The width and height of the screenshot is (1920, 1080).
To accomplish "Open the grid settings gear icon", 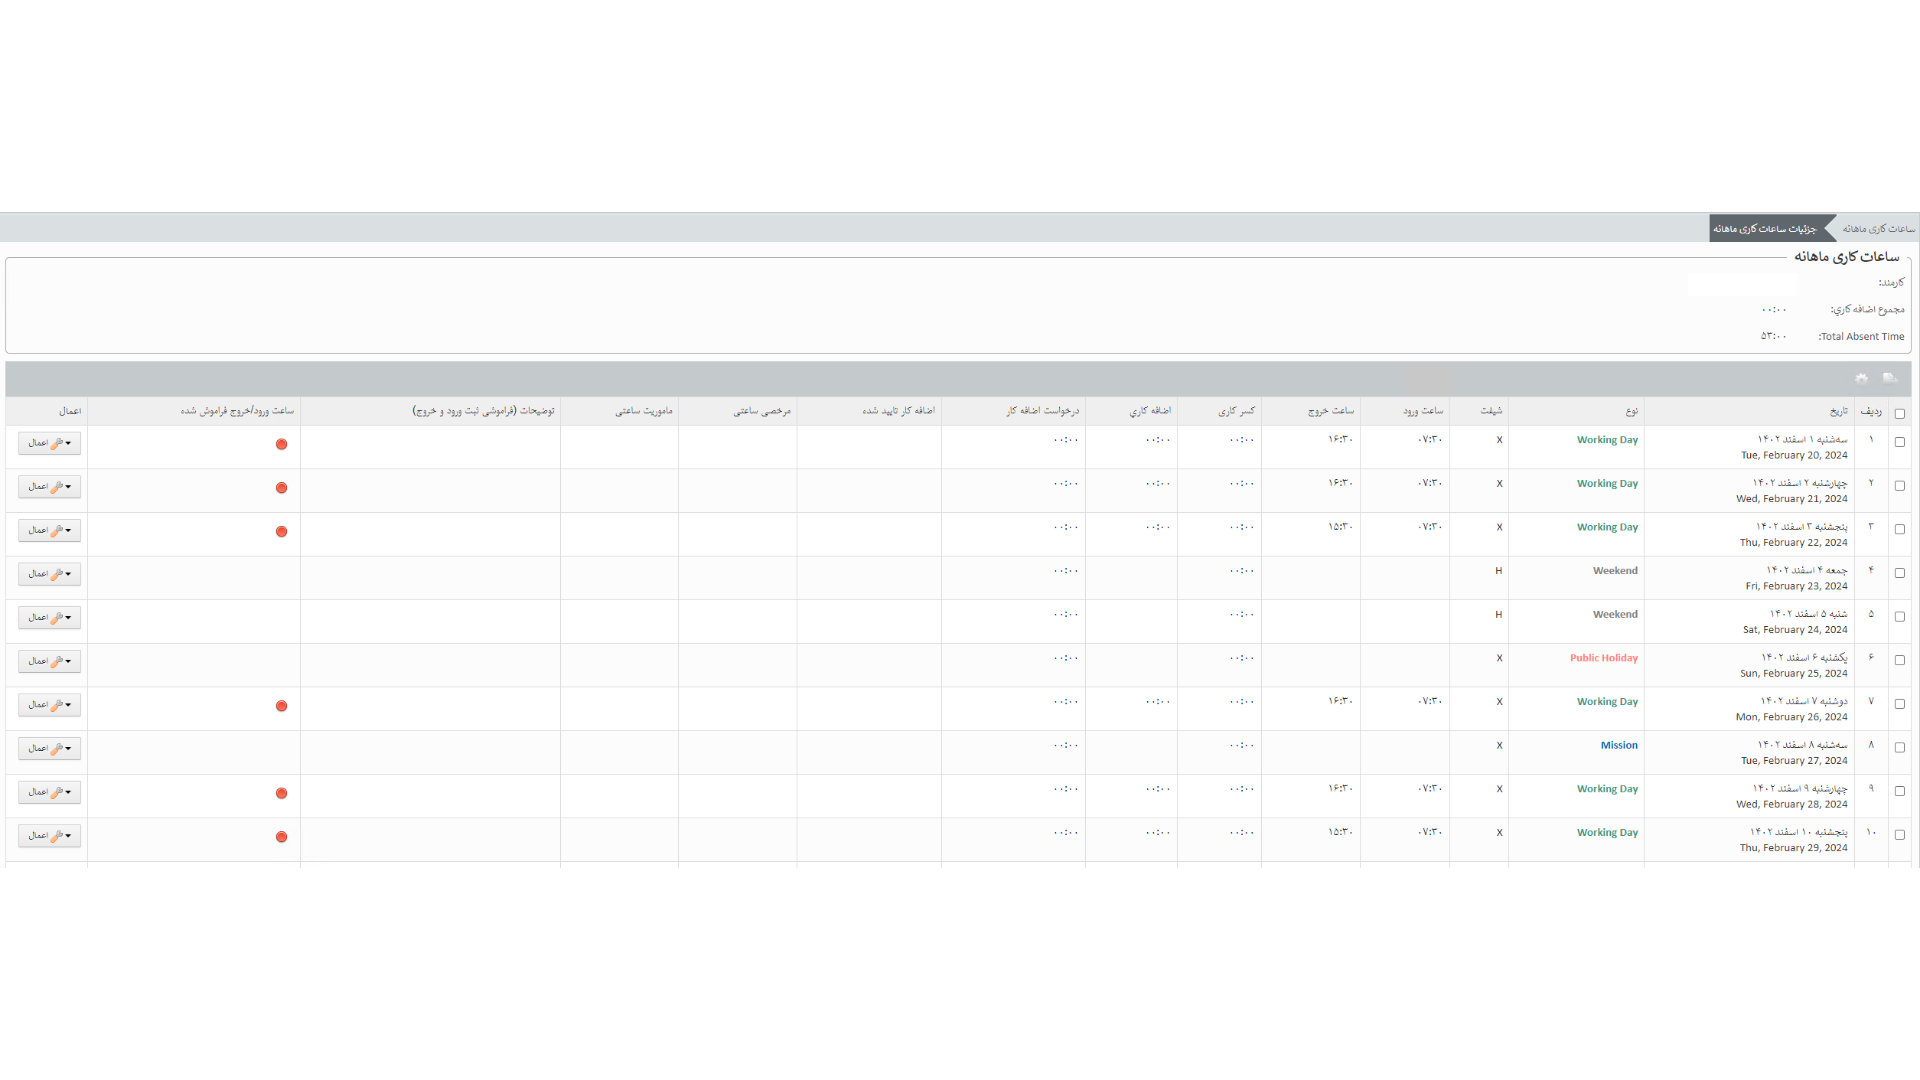I will click(1861, 378).
